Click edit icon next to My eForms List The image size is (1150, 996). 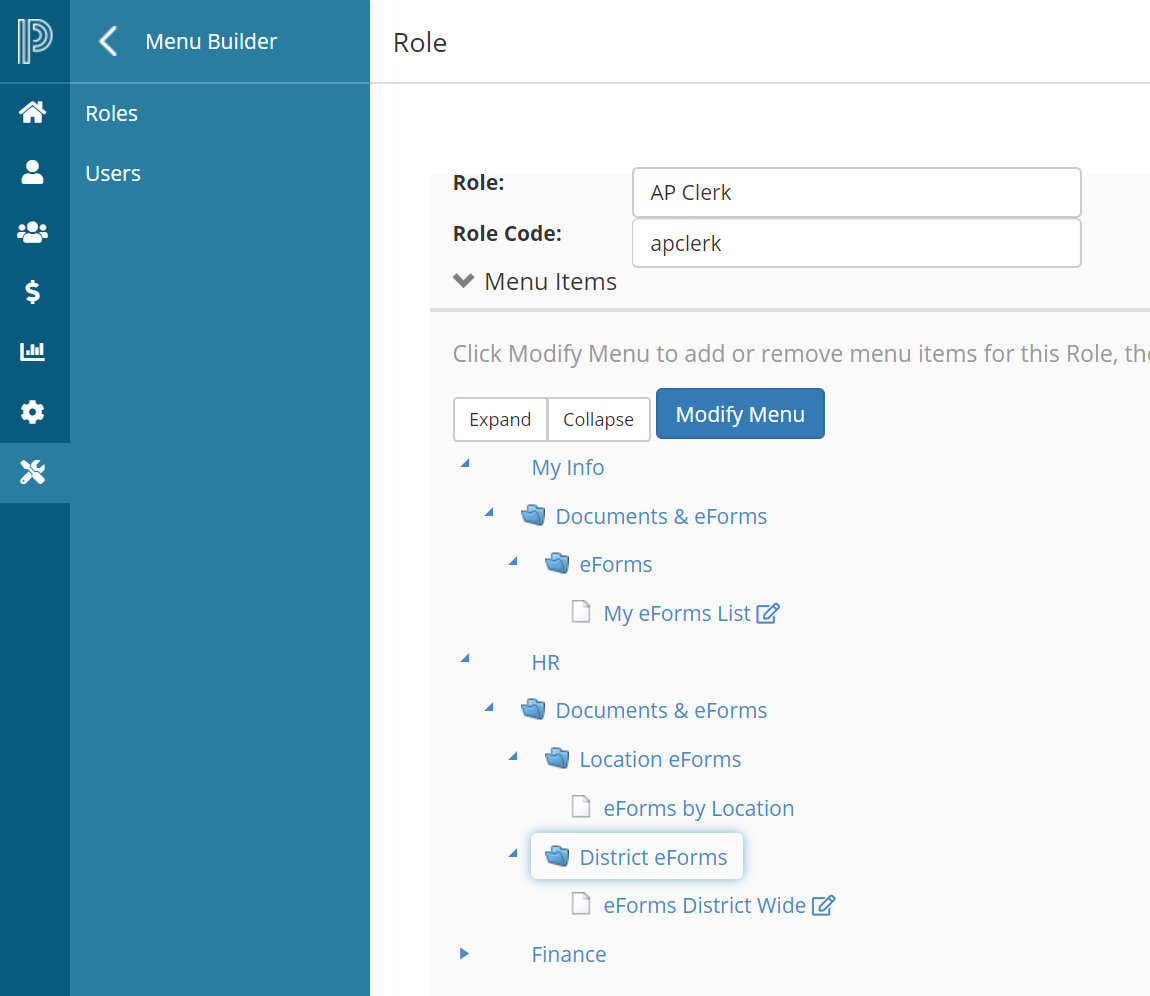pyautogui.click(x=767, y=614)
